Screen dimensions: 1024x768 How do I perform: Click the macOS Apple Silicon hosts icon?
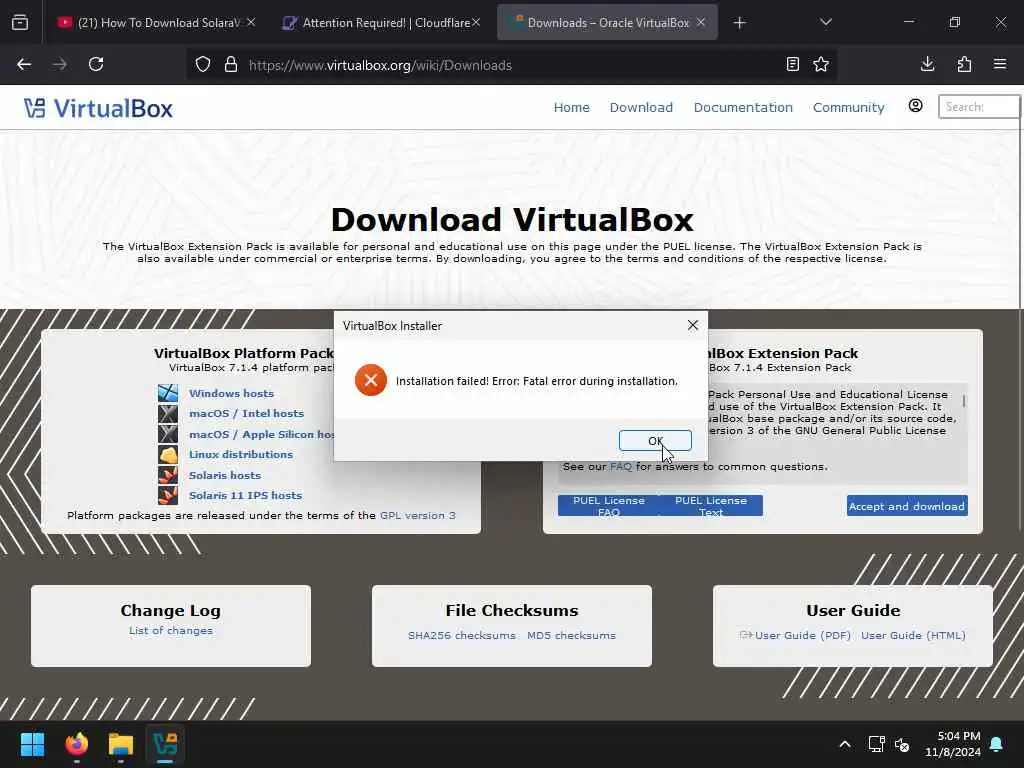pyautogui.click(x=168, y=434)
